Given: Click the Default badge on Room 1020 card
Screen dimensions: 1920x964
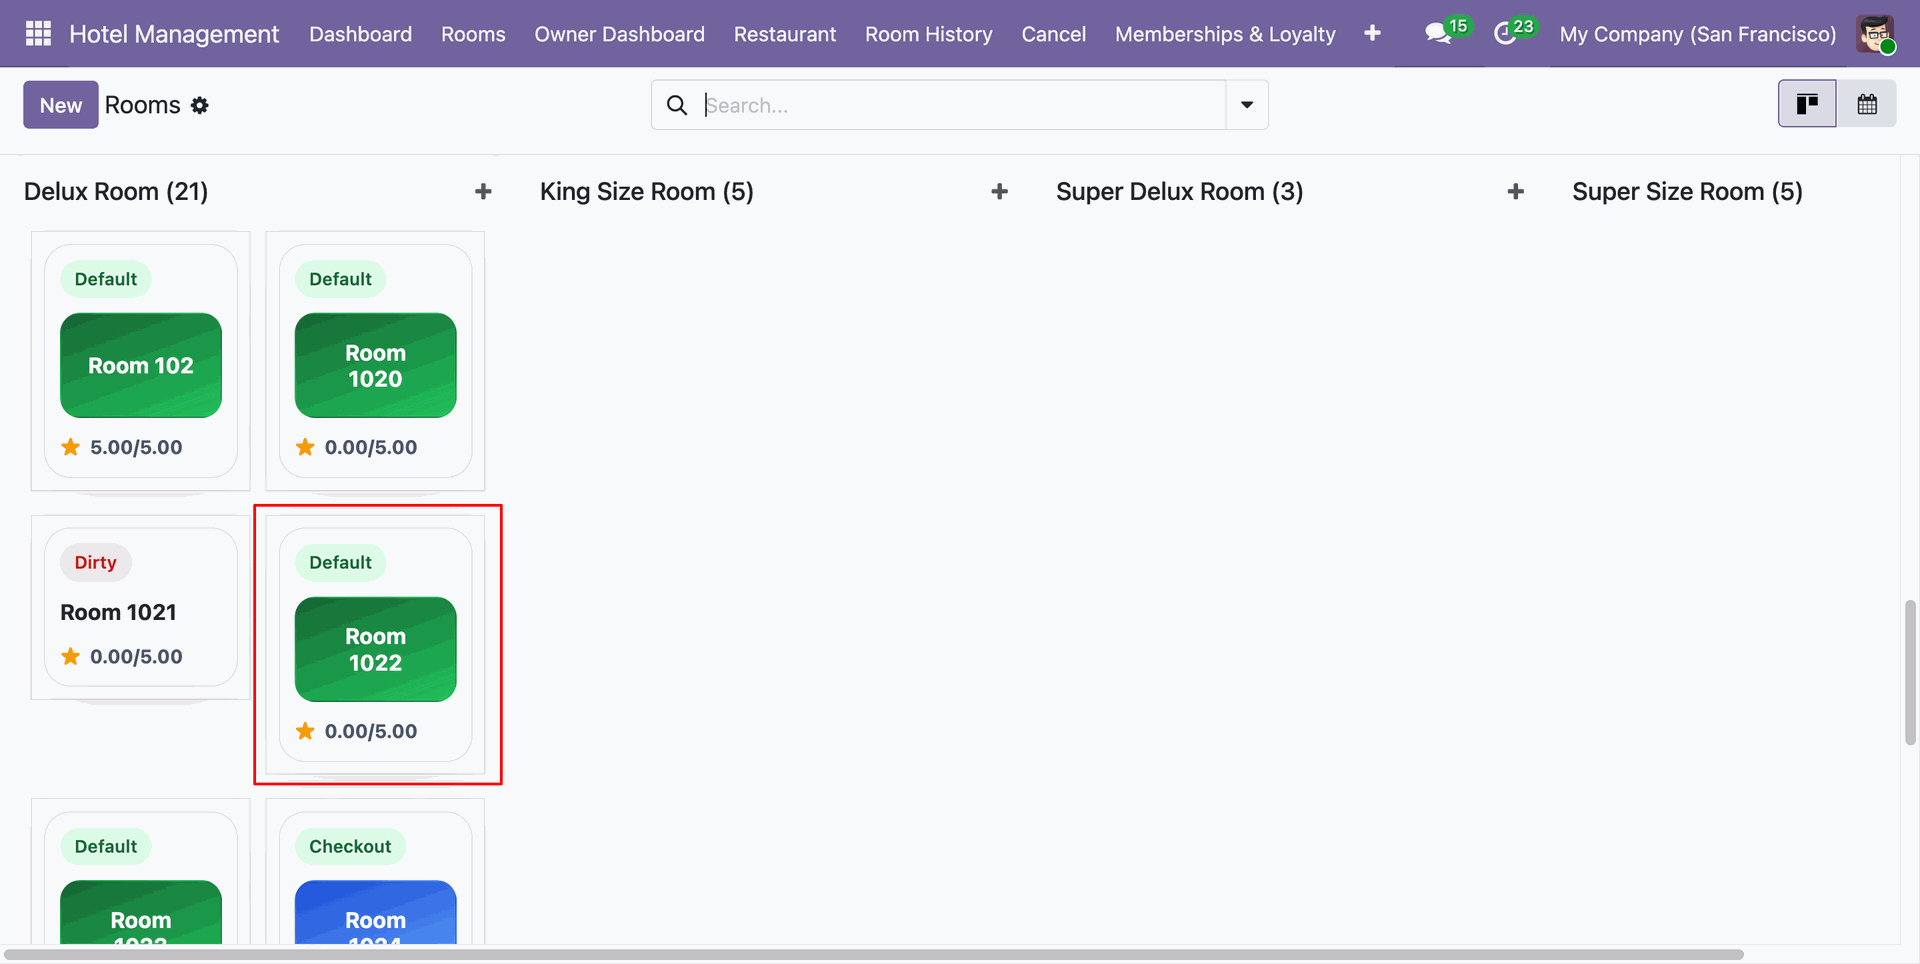Looking at the screenshot, I should [340, 279].
